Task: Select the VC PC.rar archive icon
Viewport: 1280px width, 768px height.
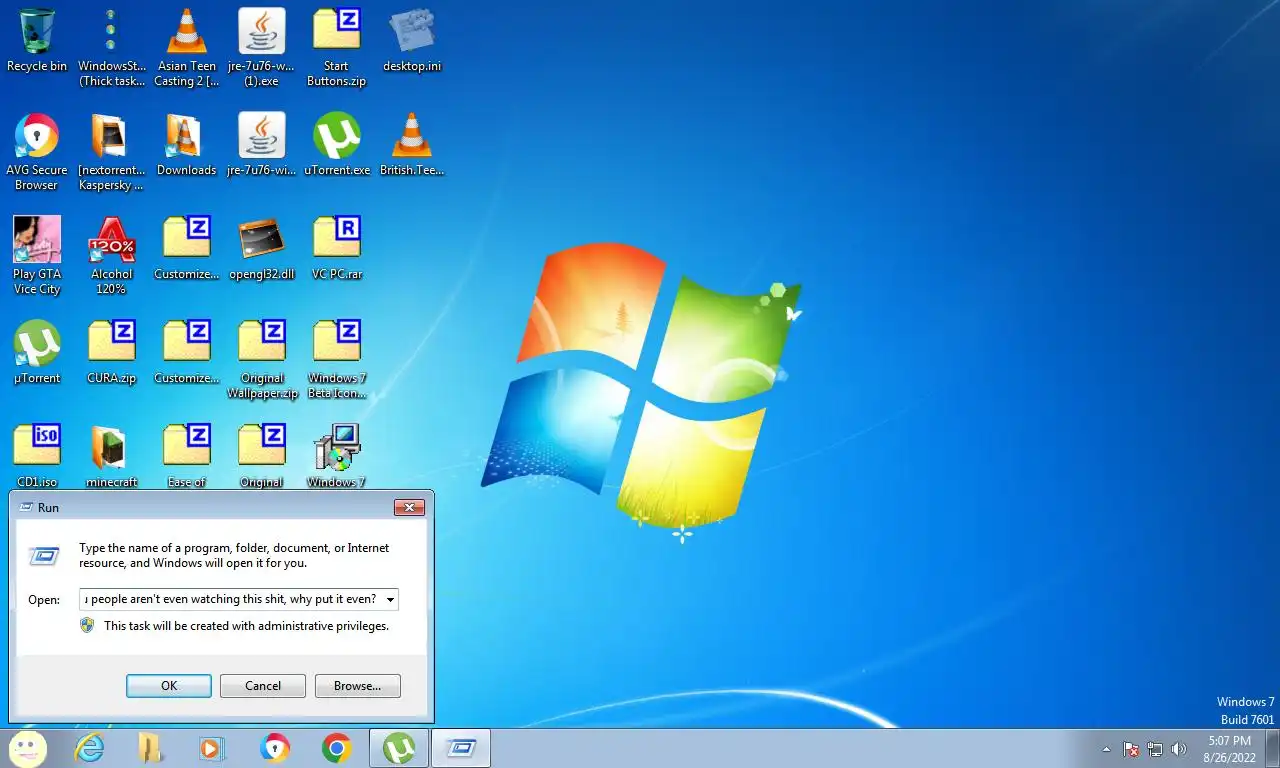Action: coord(337,249)
